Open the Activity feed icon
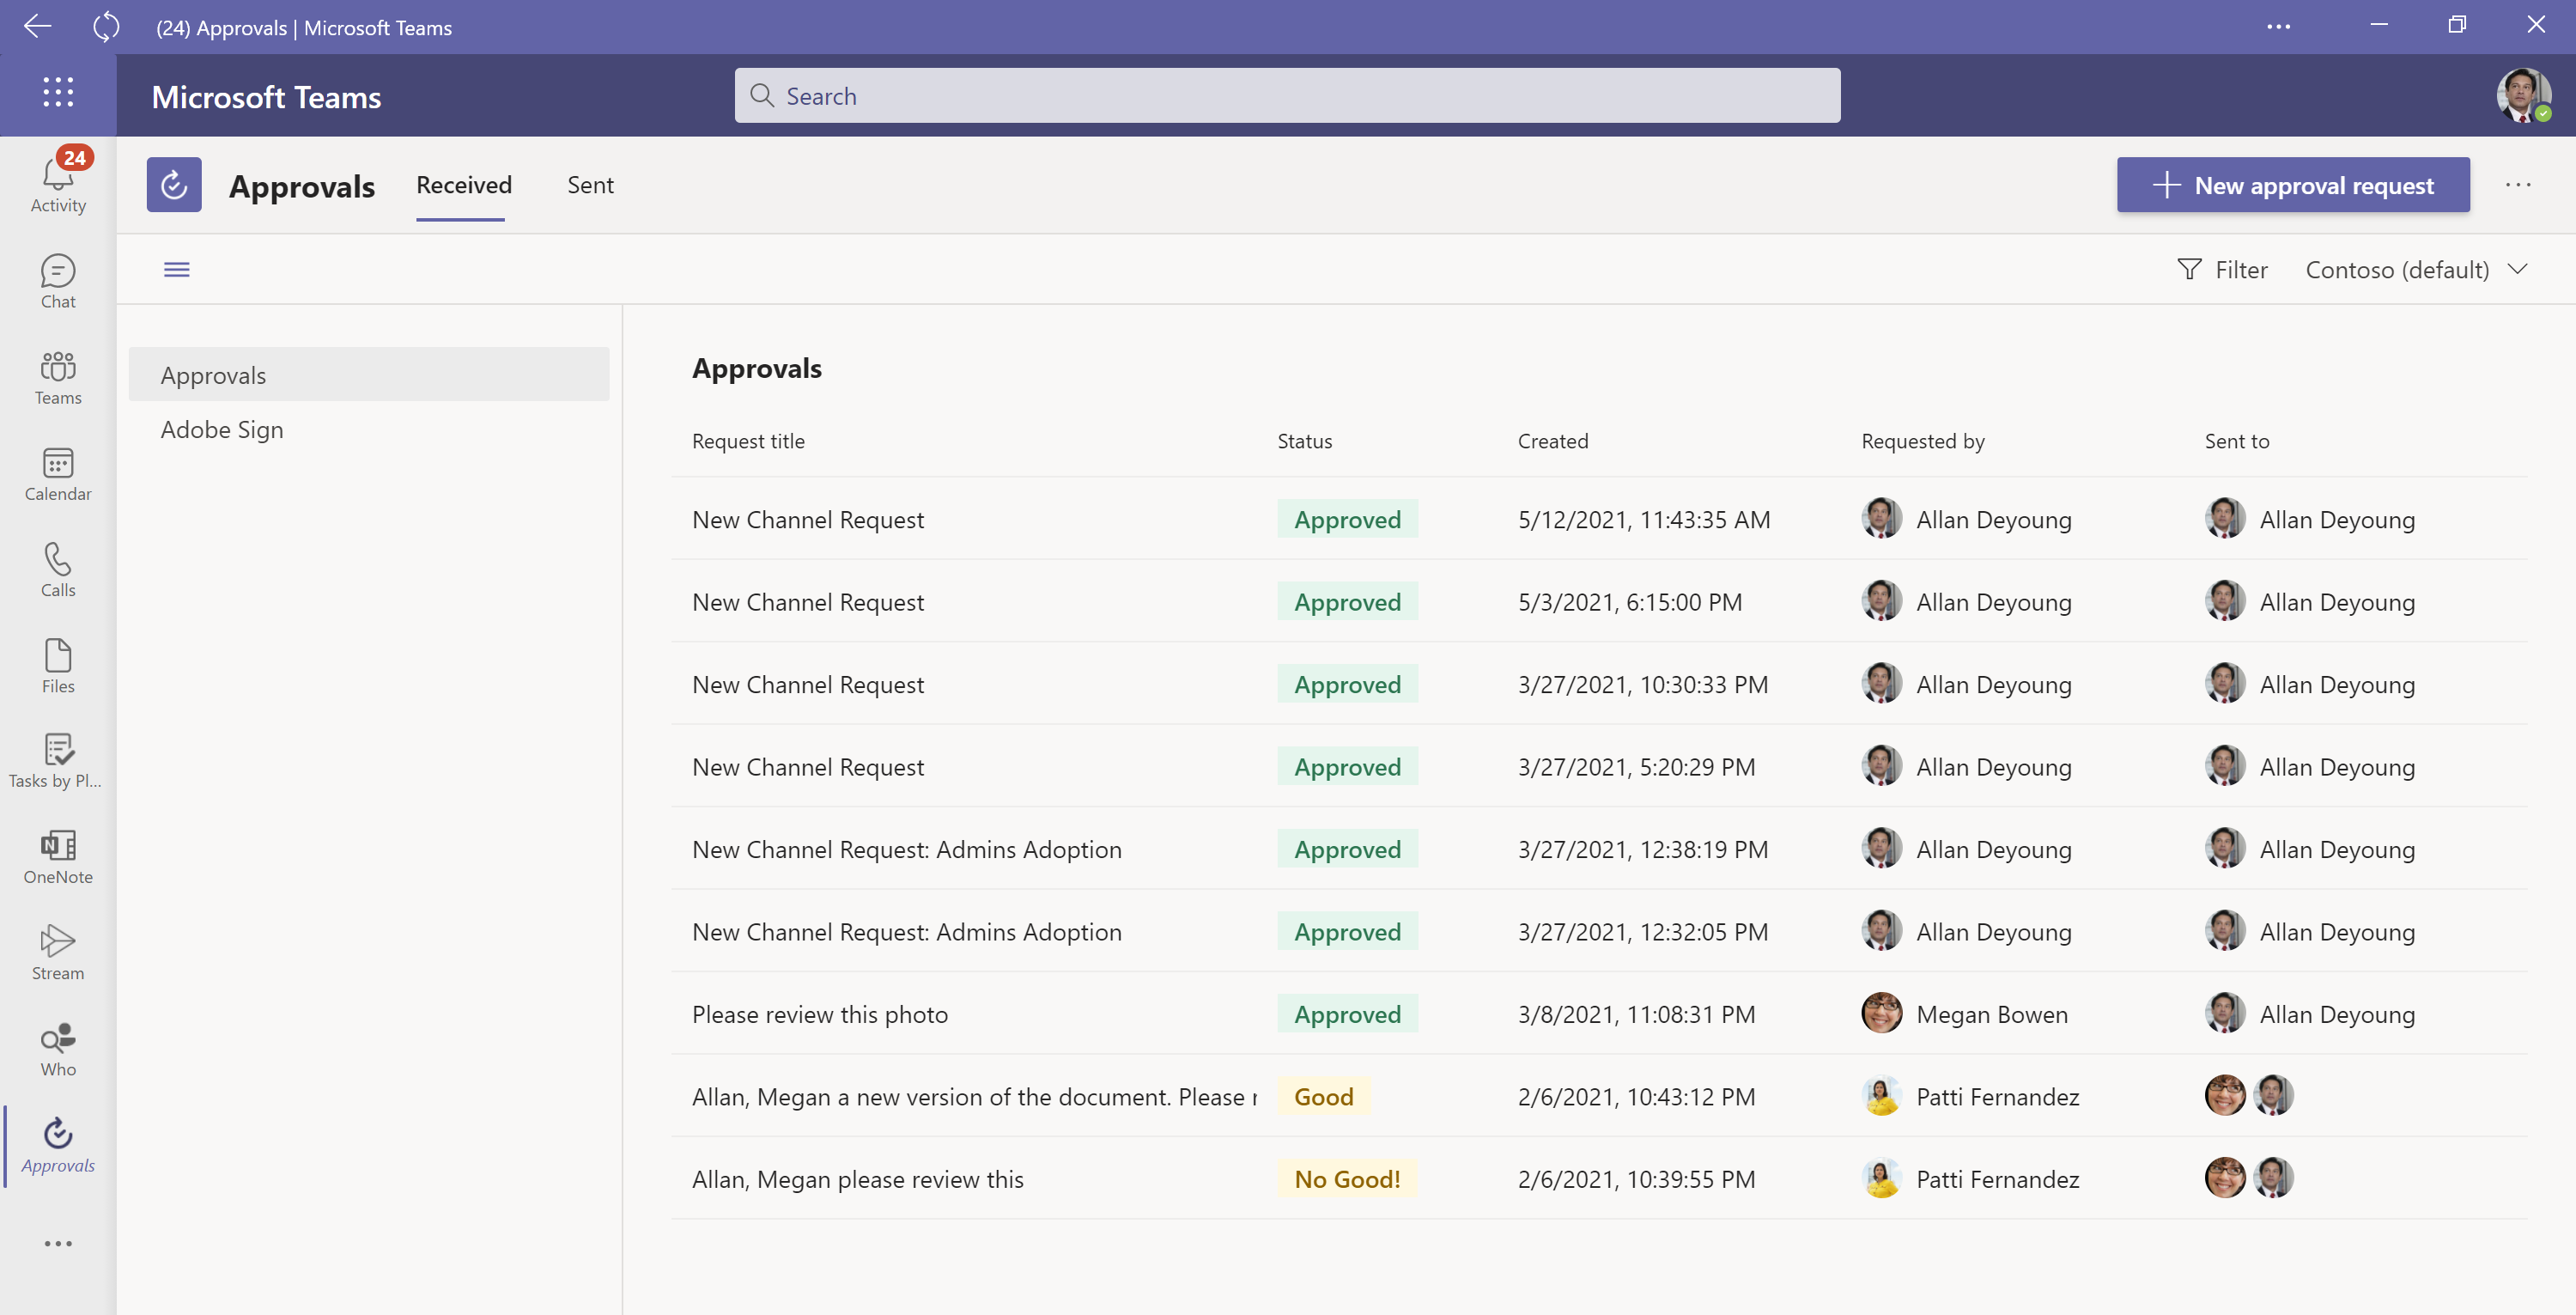The width and height of the screenshot is (2576, 1315). 58,183
